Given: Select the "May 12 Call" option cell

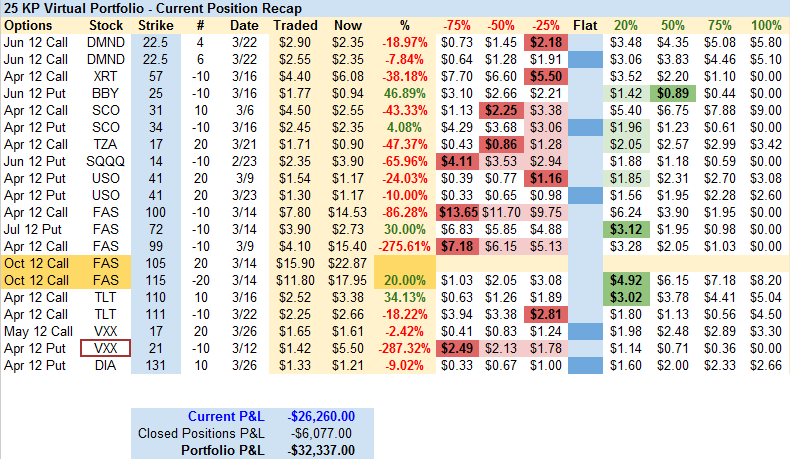Looking at the screenshot, I should (35, 331).
